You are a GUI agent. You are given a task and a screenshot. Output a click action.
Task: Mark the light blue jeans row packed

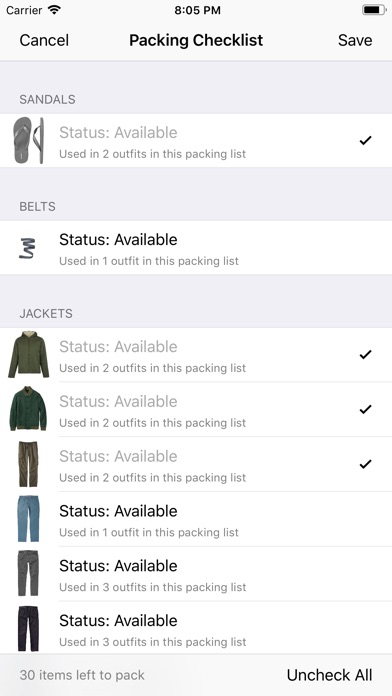click(196, 519)
